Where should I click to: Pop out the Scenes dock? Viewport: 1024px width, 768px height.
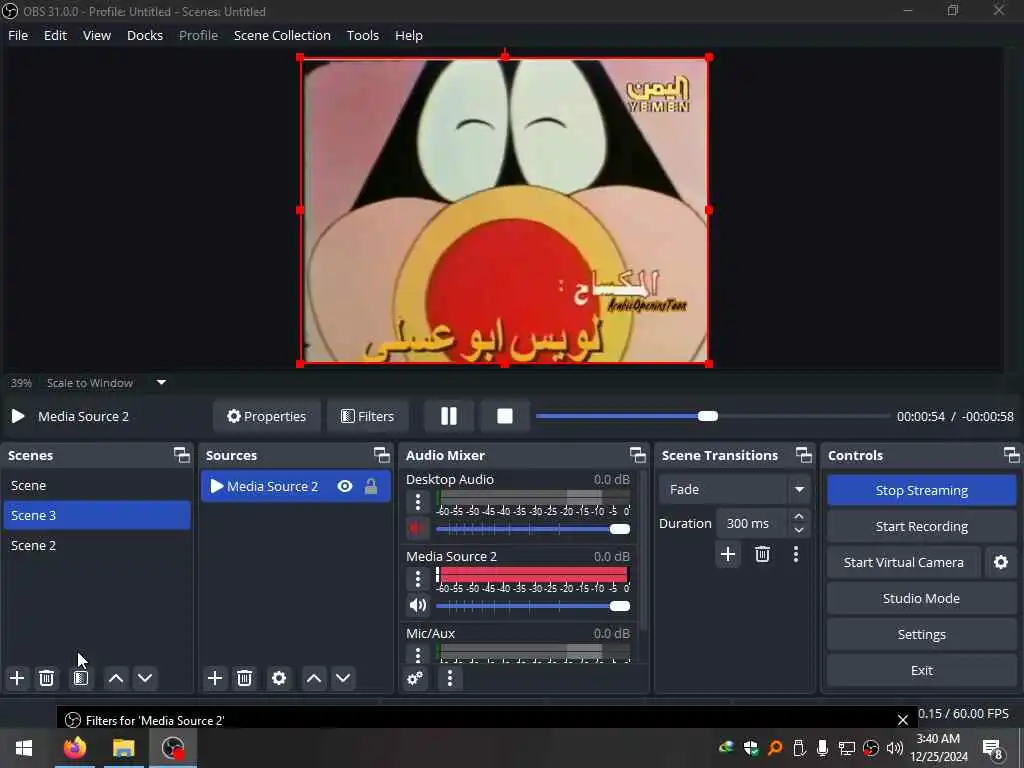click(182, 455)
